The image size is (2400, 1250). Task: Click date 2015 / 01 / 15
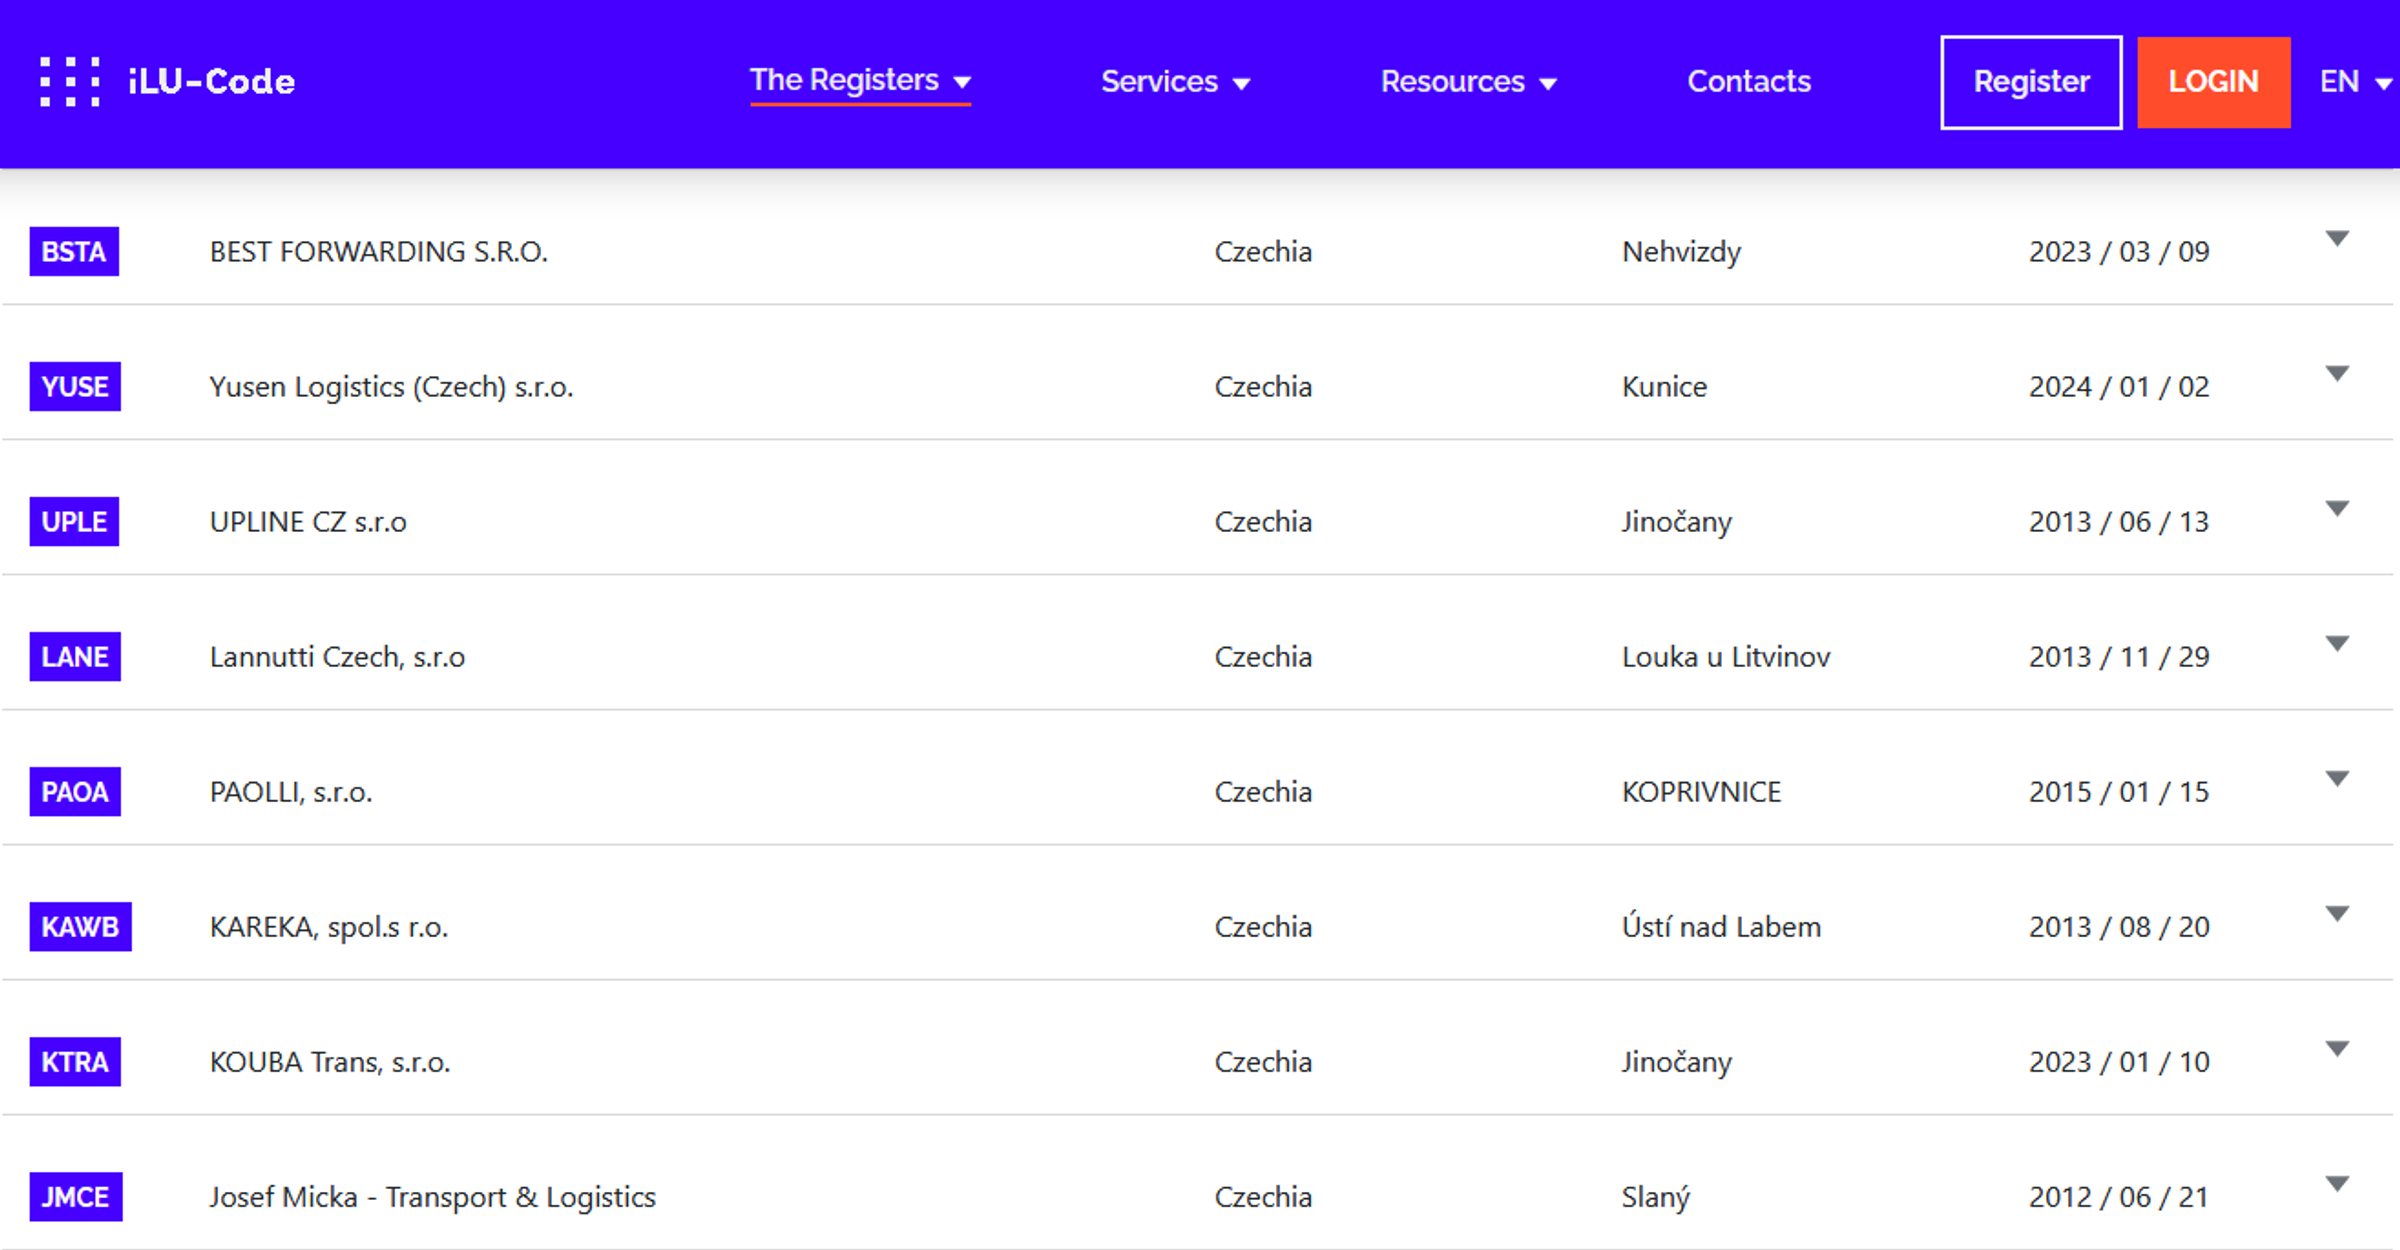tap(2119, 792)
